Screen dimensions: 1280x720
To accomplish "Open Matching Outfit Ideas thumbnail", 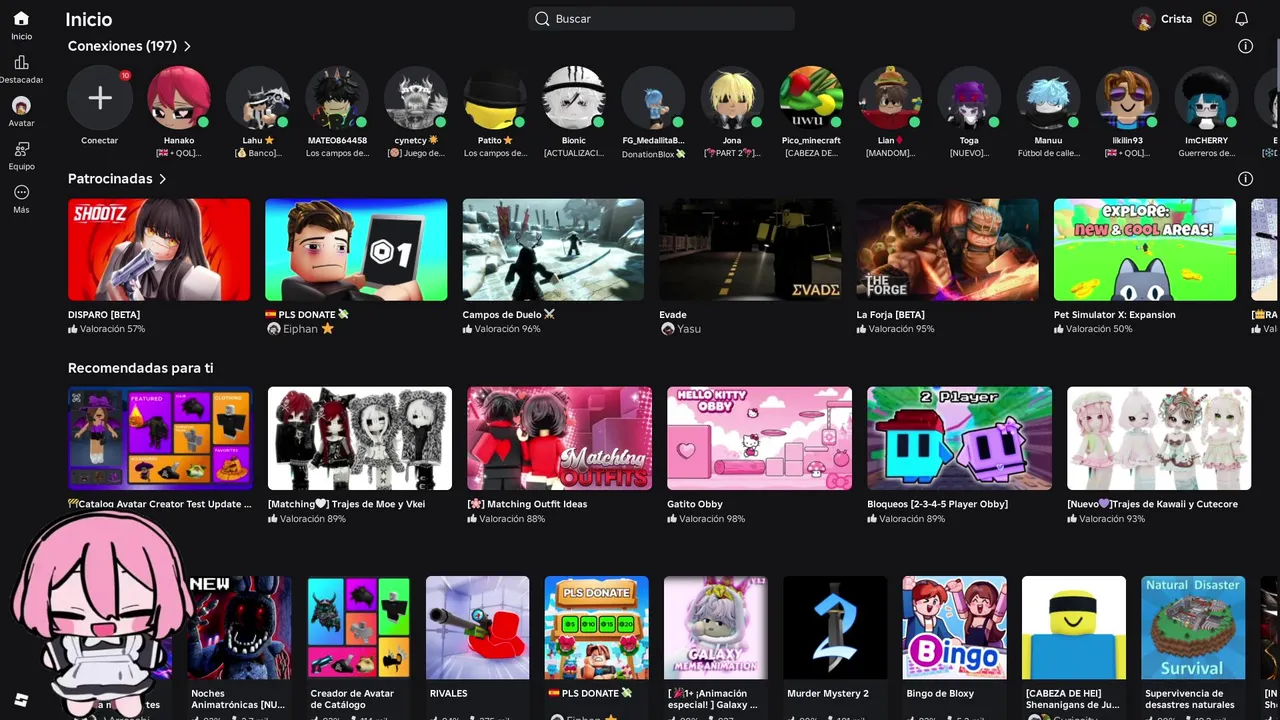I will coord(560,438).
